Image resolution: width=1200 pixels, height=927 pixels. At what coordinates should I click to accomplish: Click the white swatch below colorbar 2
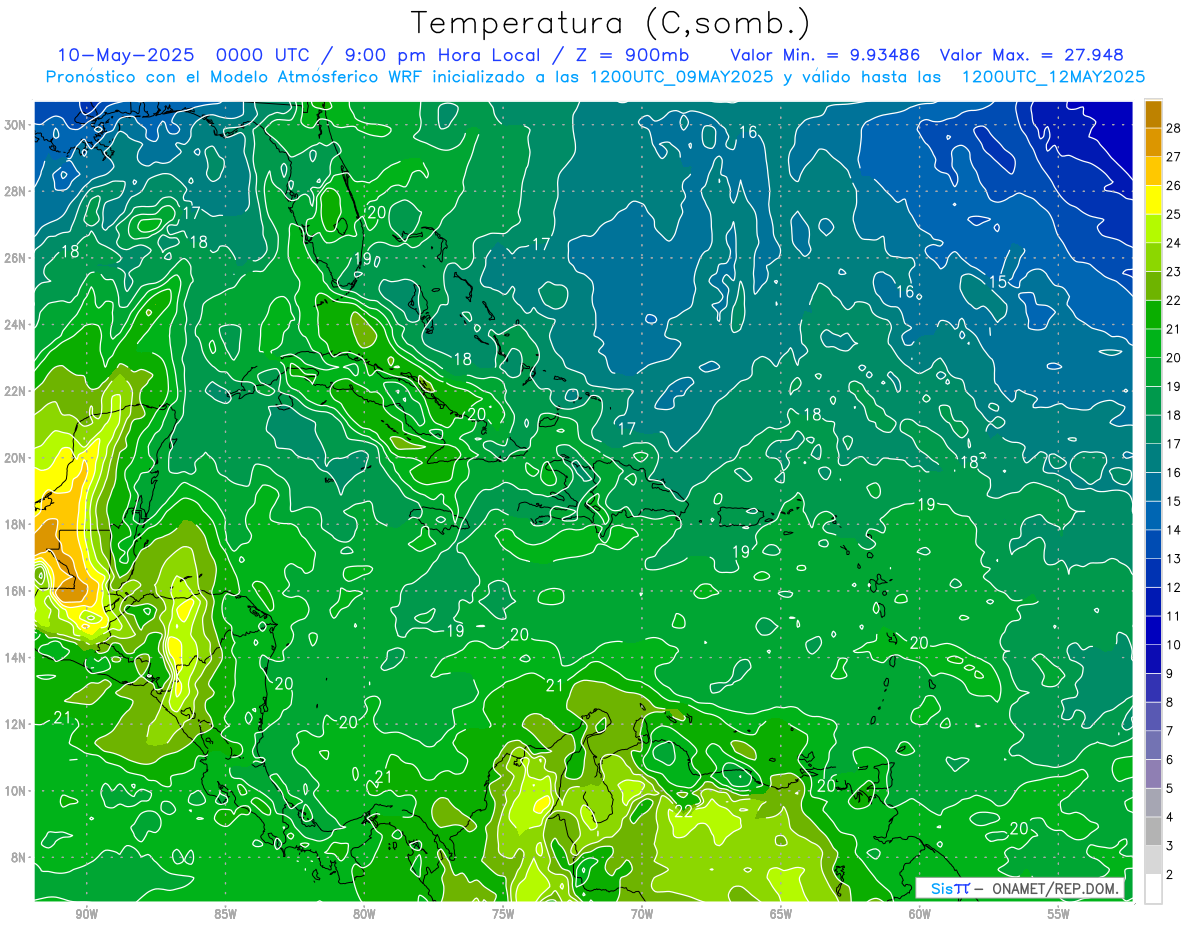tap(1153, 889)
